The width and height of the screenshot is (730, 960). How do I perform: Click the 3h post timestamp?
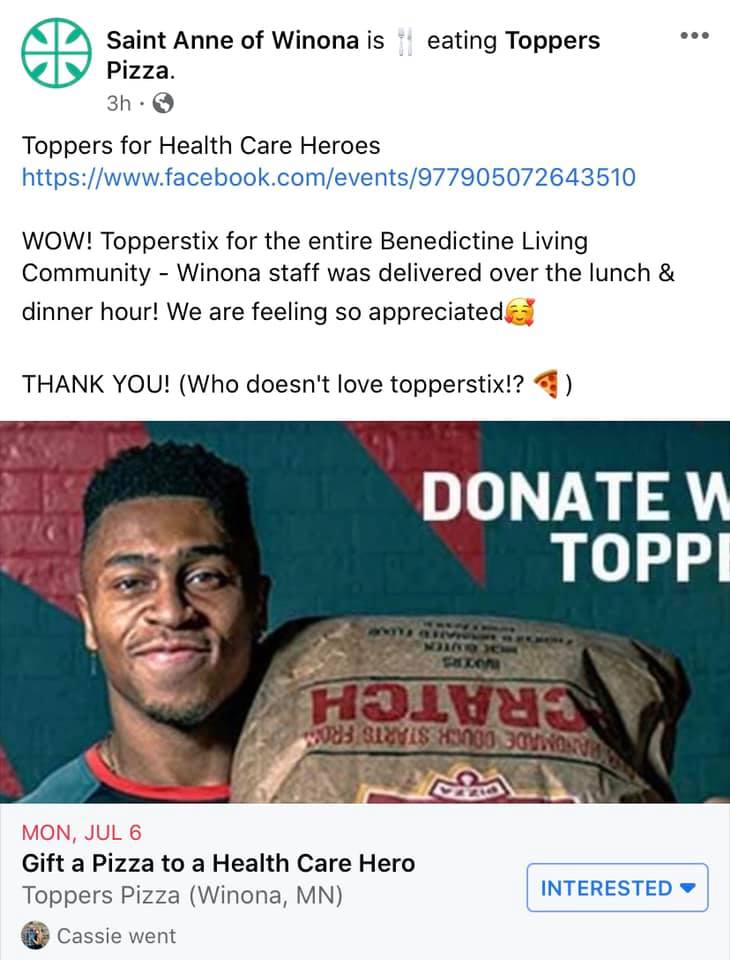[x=119, y=103]
